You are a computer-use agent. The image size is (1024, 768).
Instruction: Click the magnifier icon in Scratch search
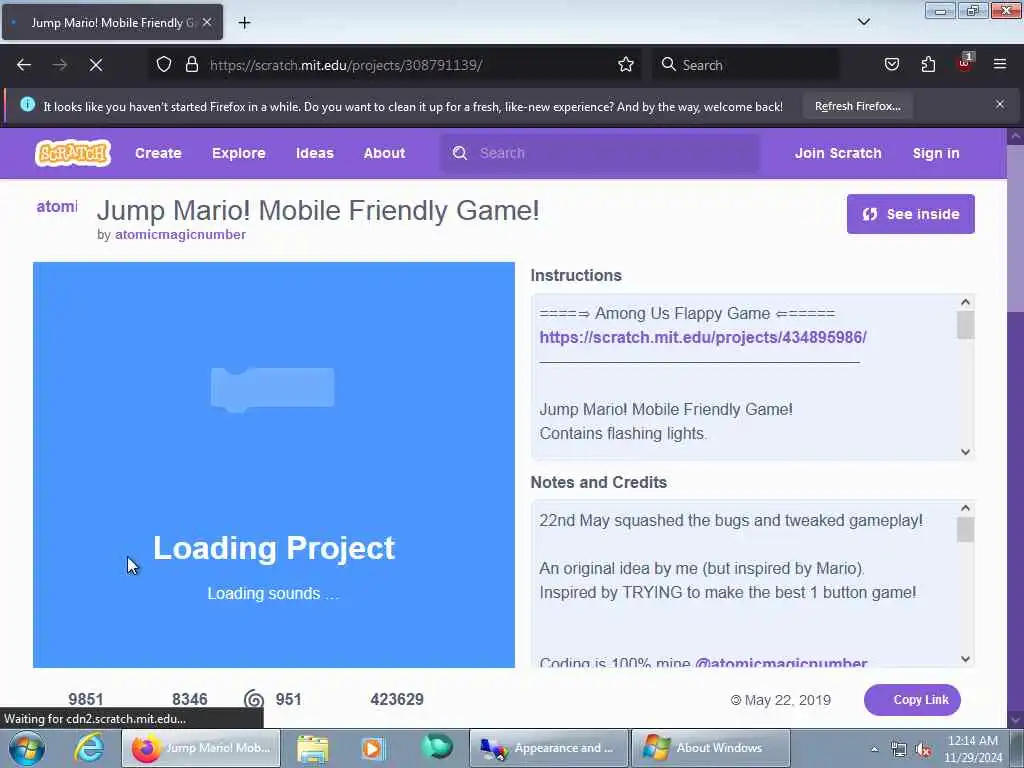(x=460, y=153)
